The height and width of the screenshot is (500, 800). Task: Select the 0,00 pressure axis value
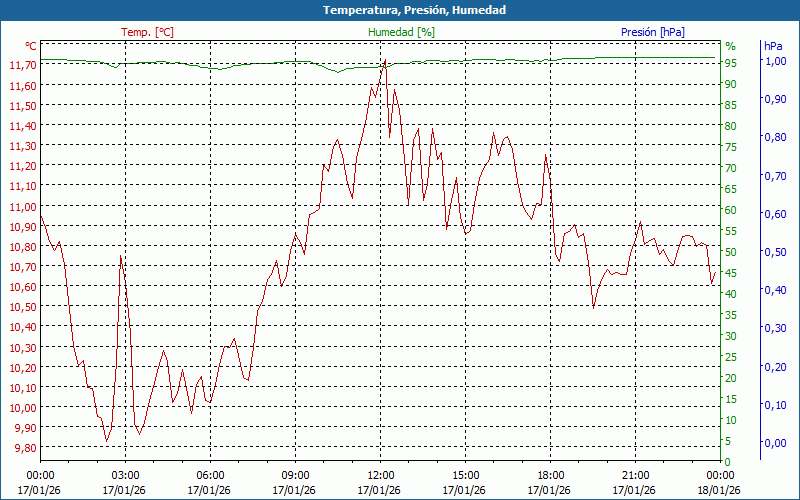tap(774, 443)
